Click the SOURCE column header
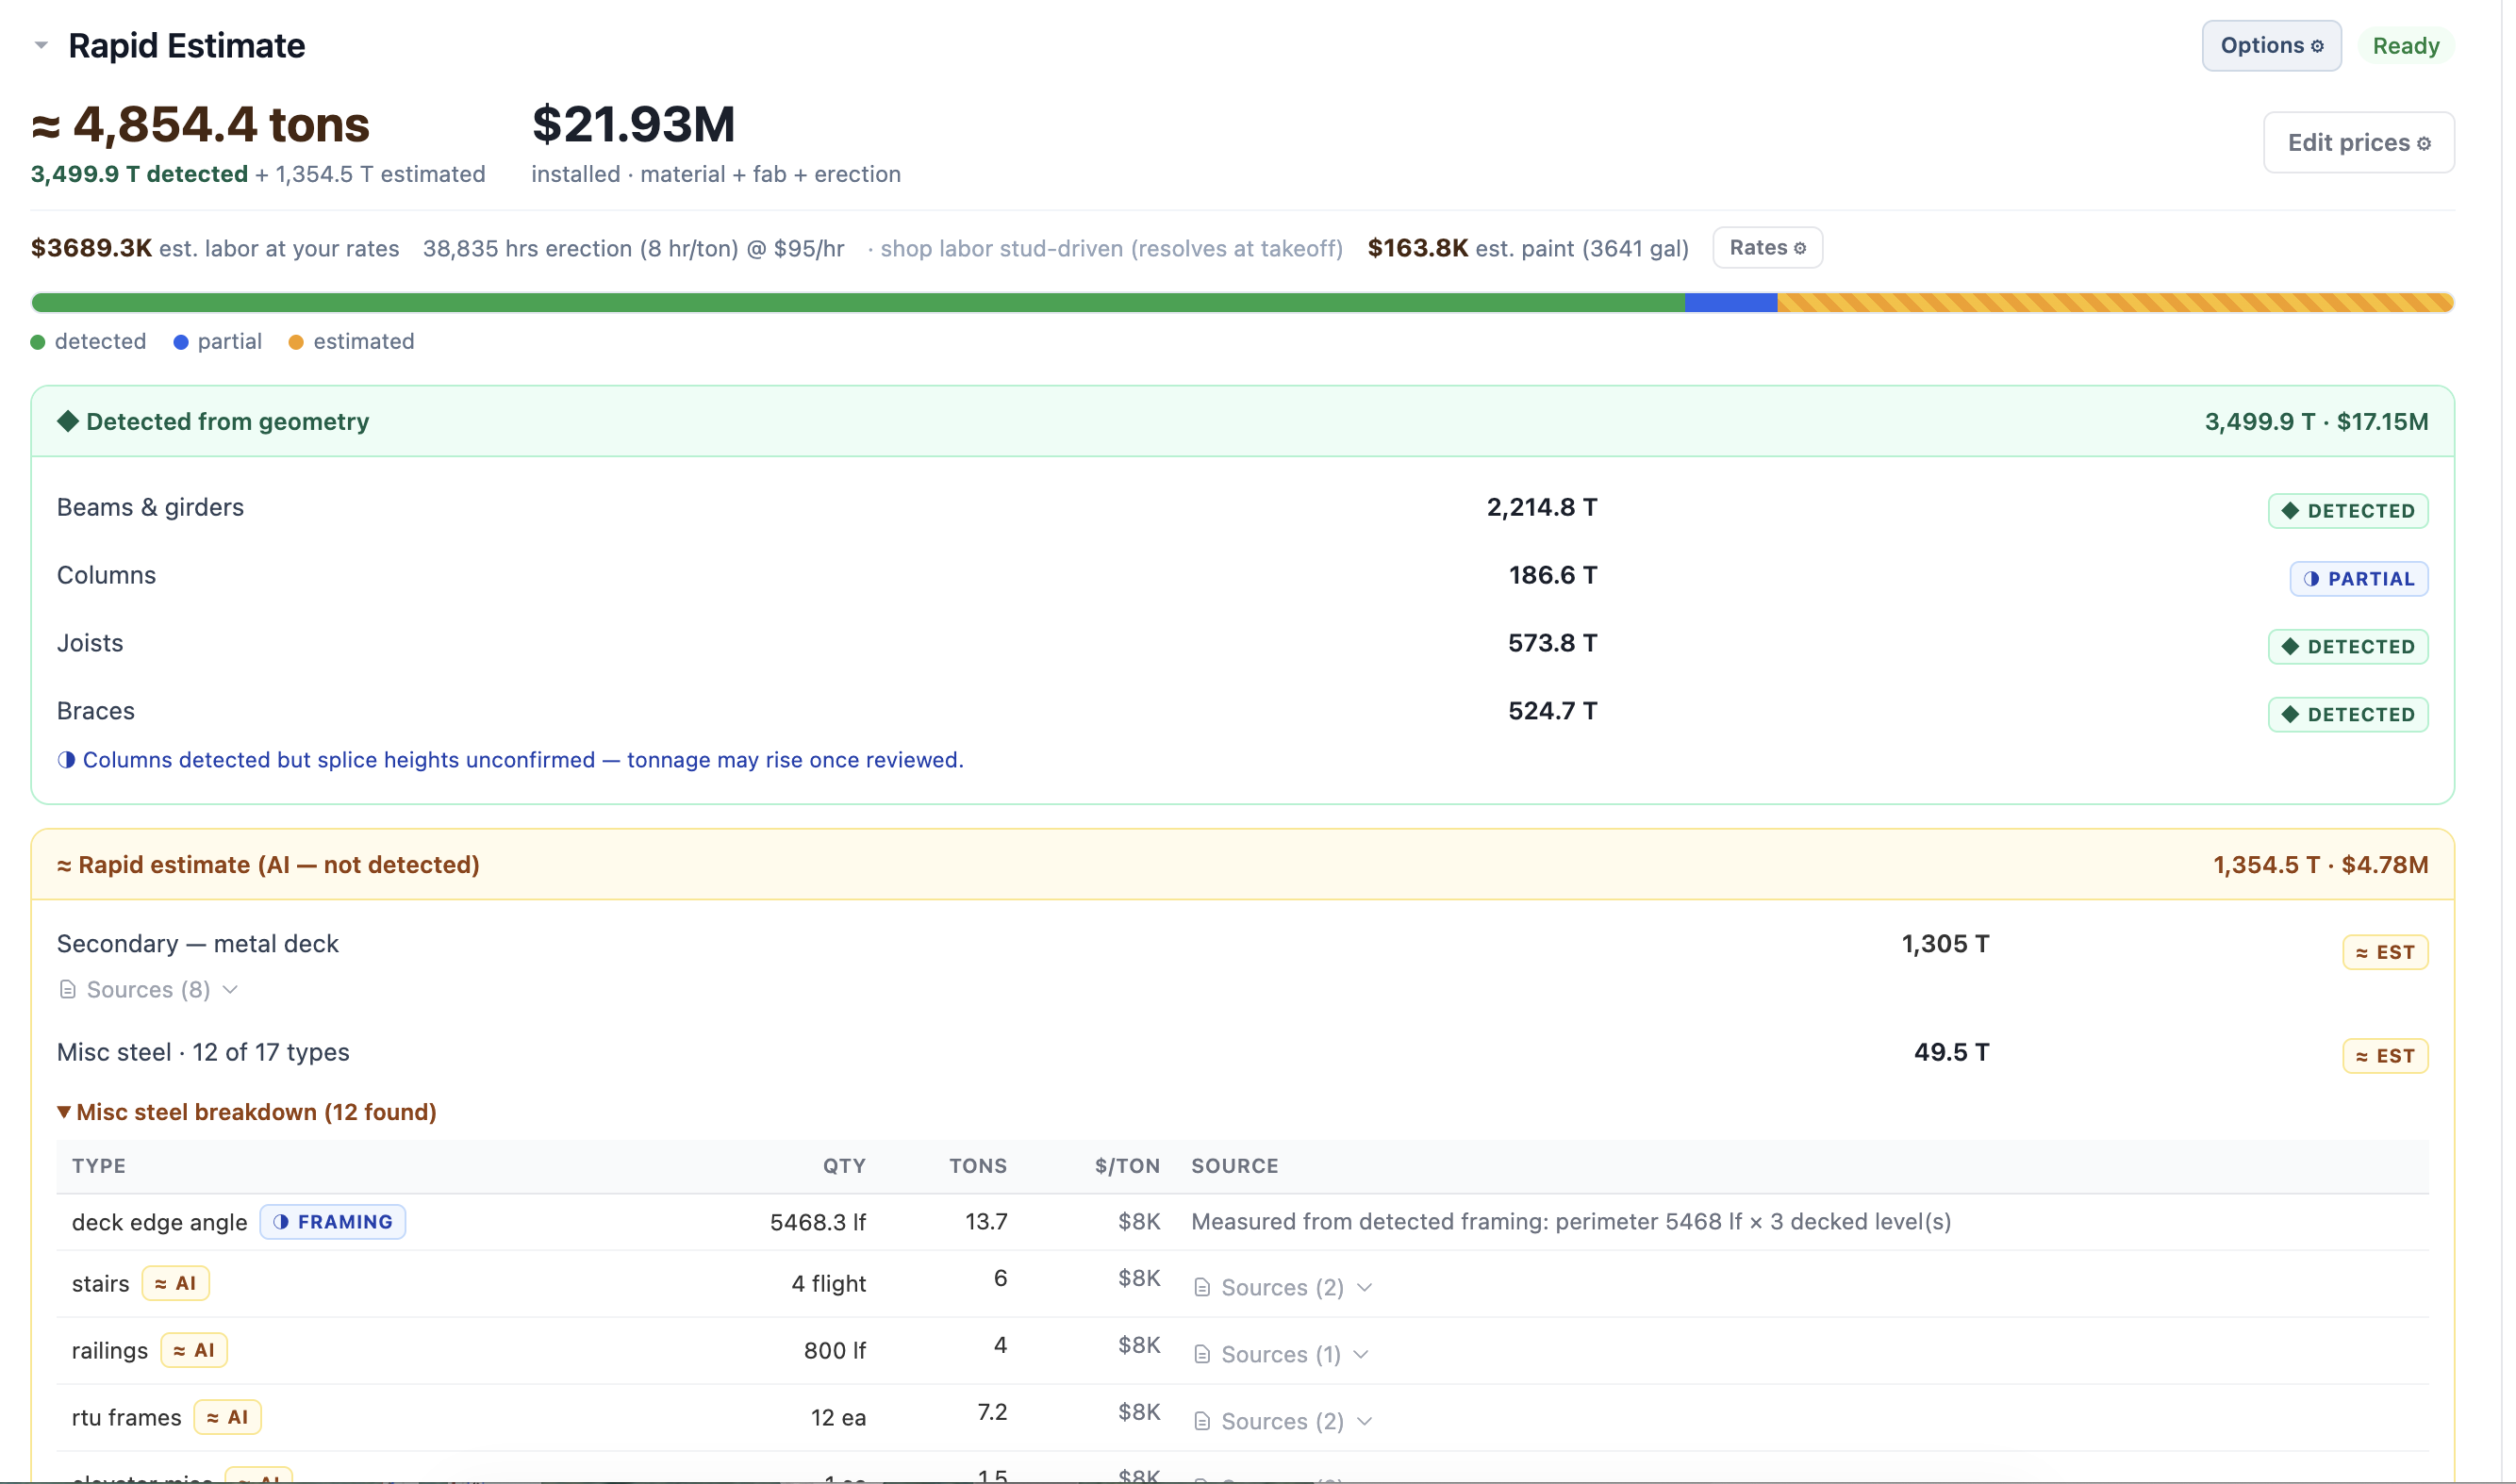 [x=1235, y=1166]
